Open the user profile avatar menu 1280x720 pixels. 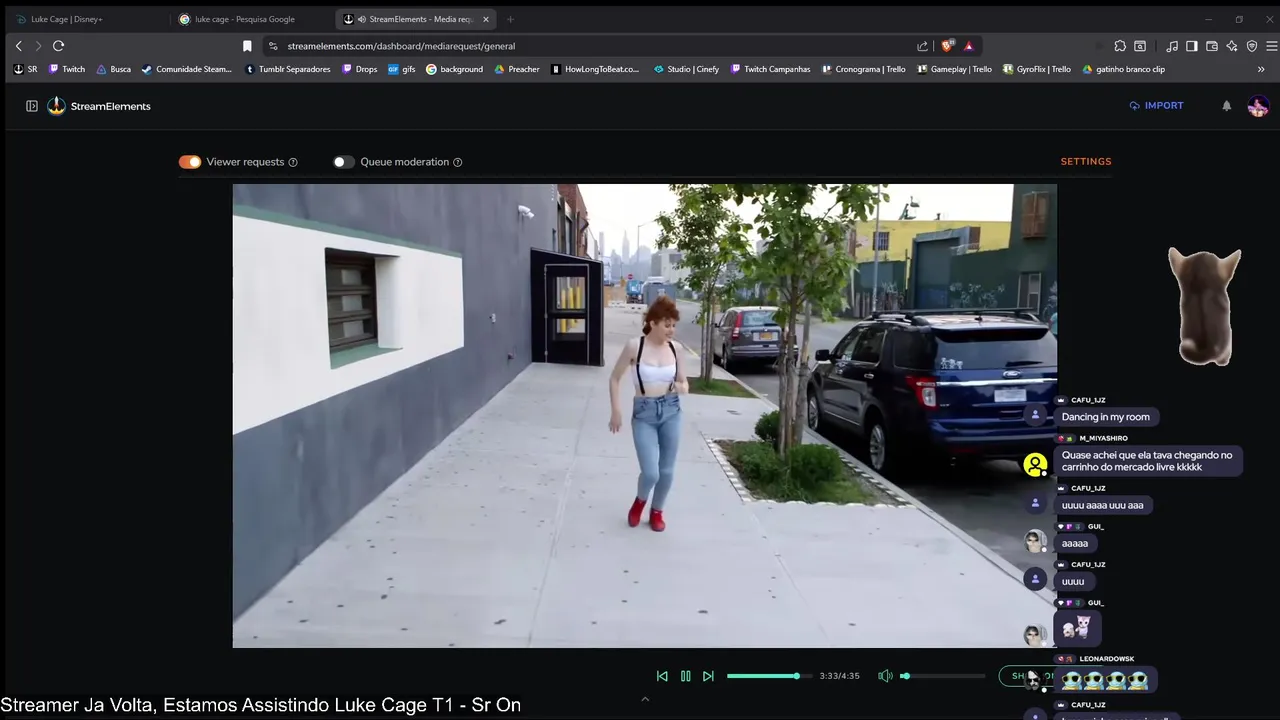point(1258,106)
